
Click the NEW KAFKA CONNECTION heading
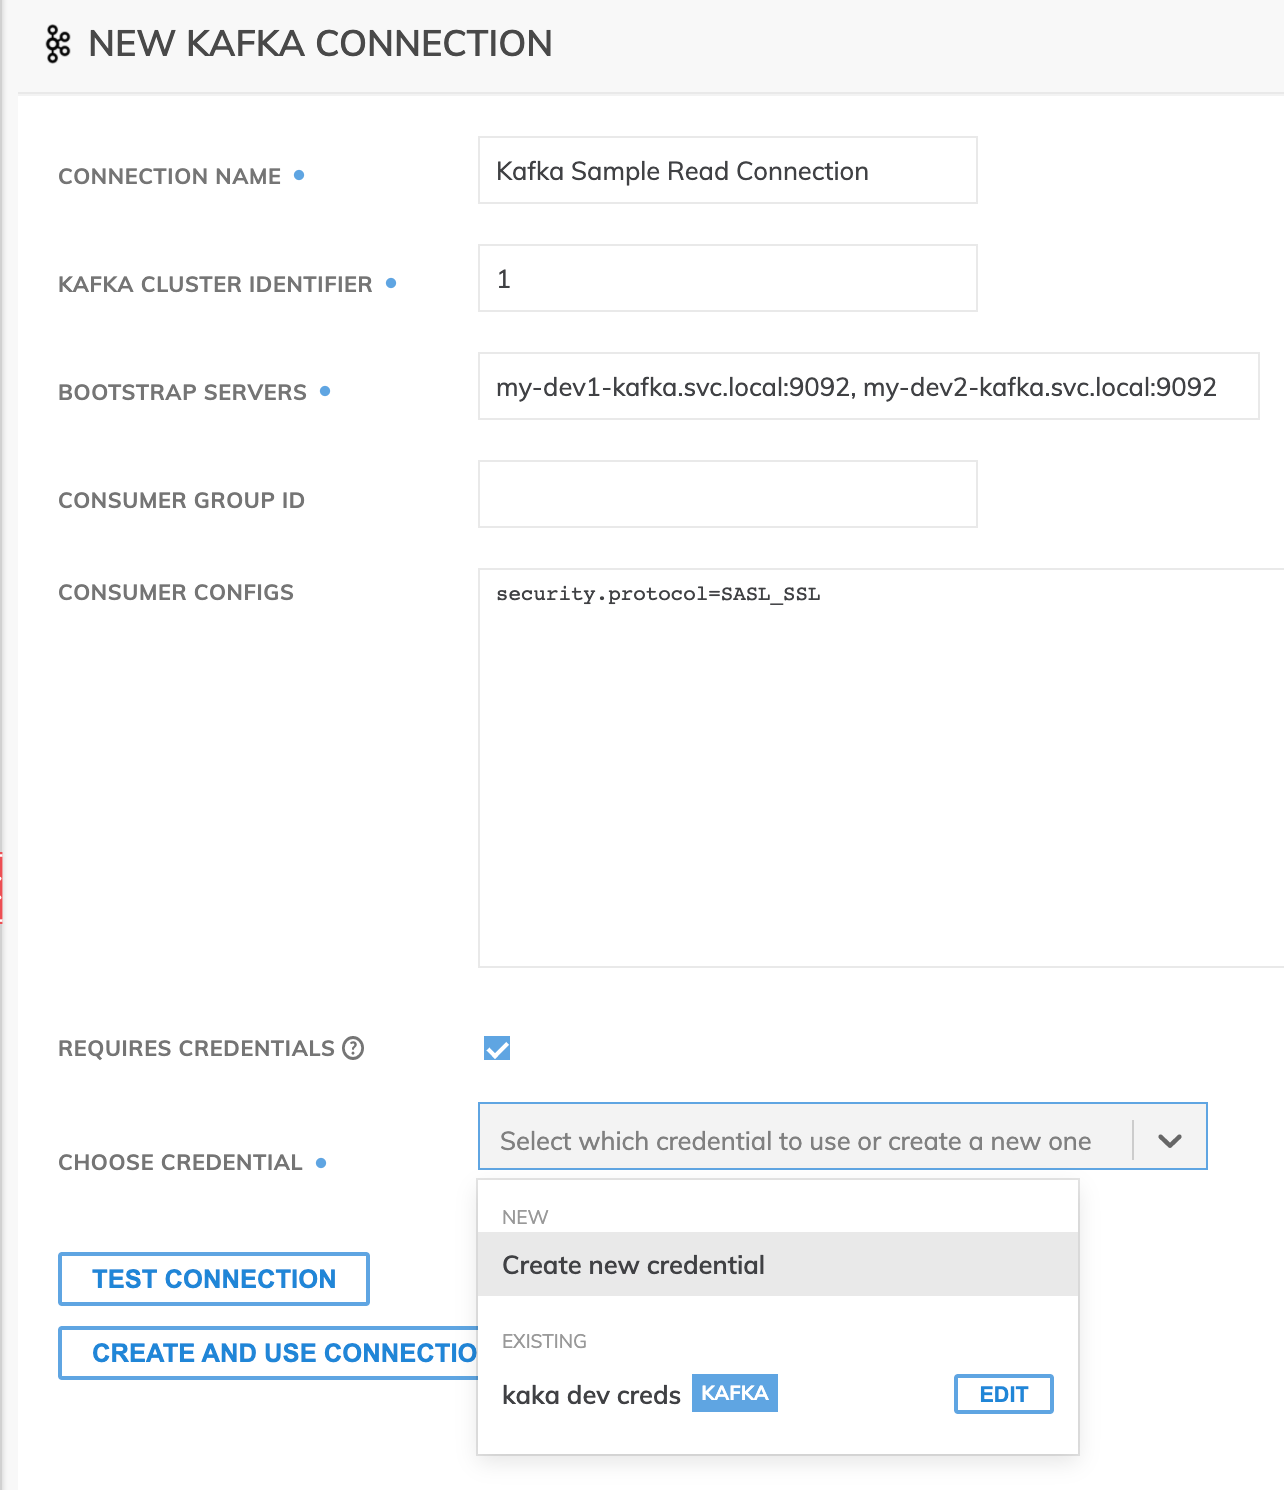coord(320,44)
